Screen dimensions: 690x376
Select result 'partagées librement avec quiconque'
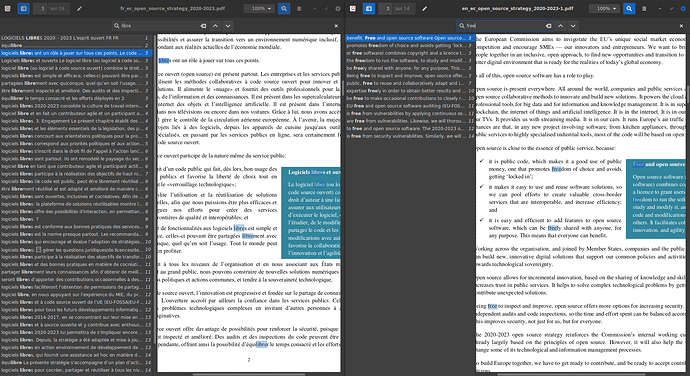(76, 83)
